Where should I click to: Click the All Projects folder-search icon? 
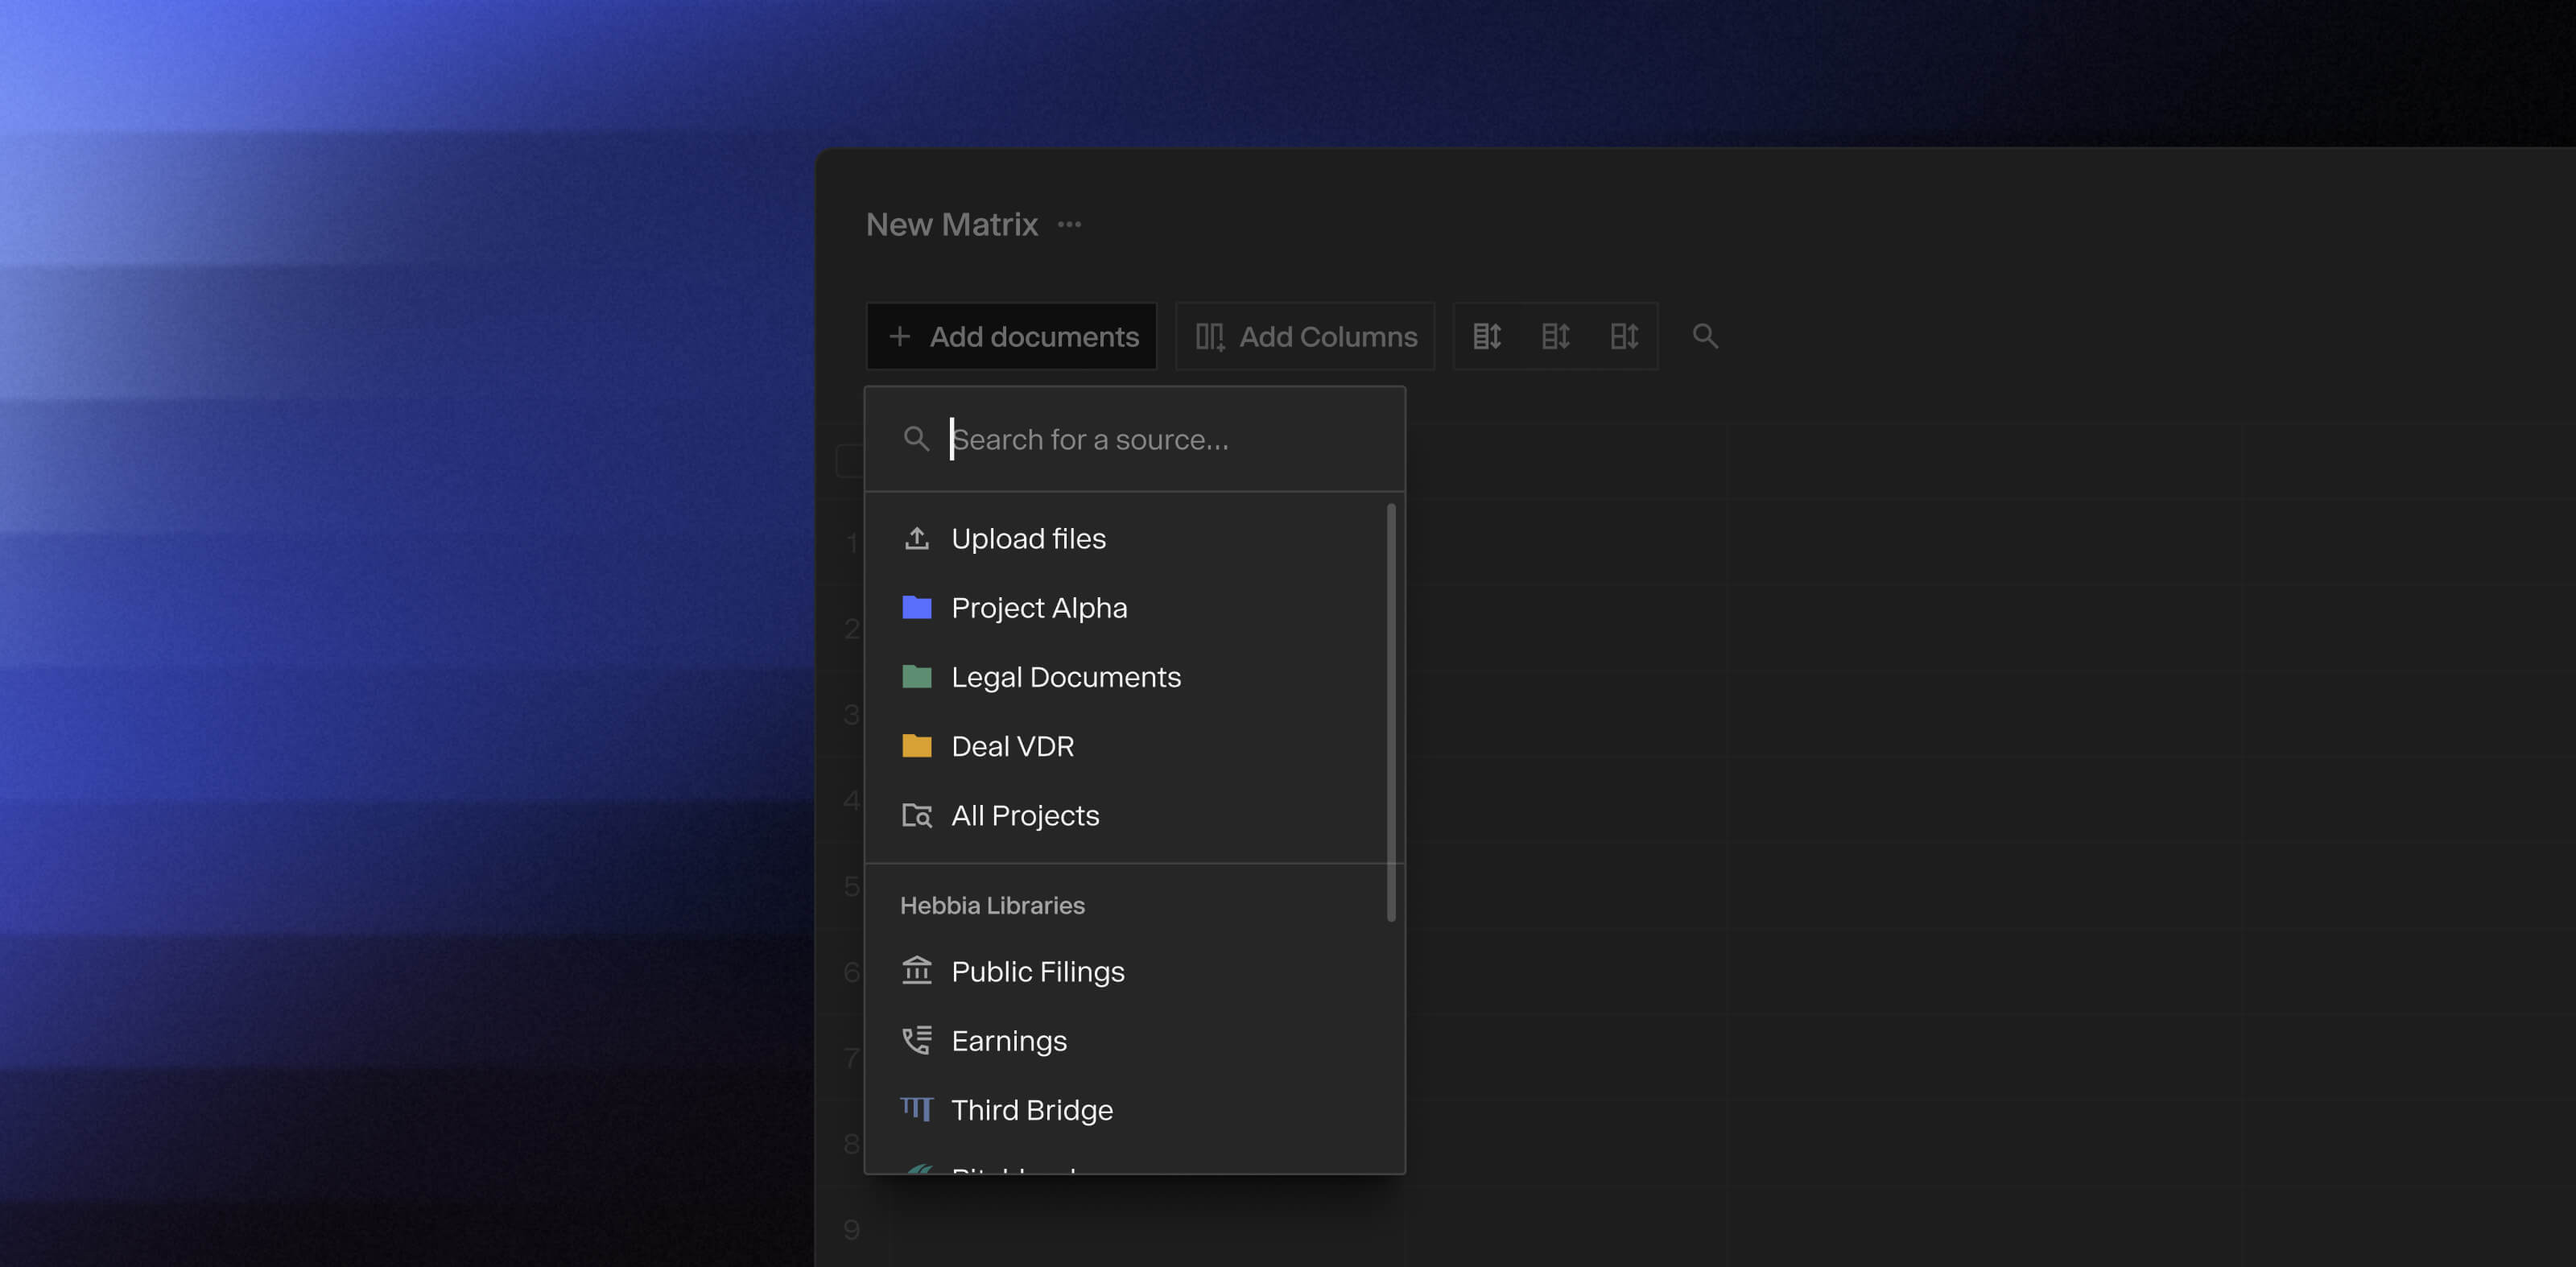(916, 815)
